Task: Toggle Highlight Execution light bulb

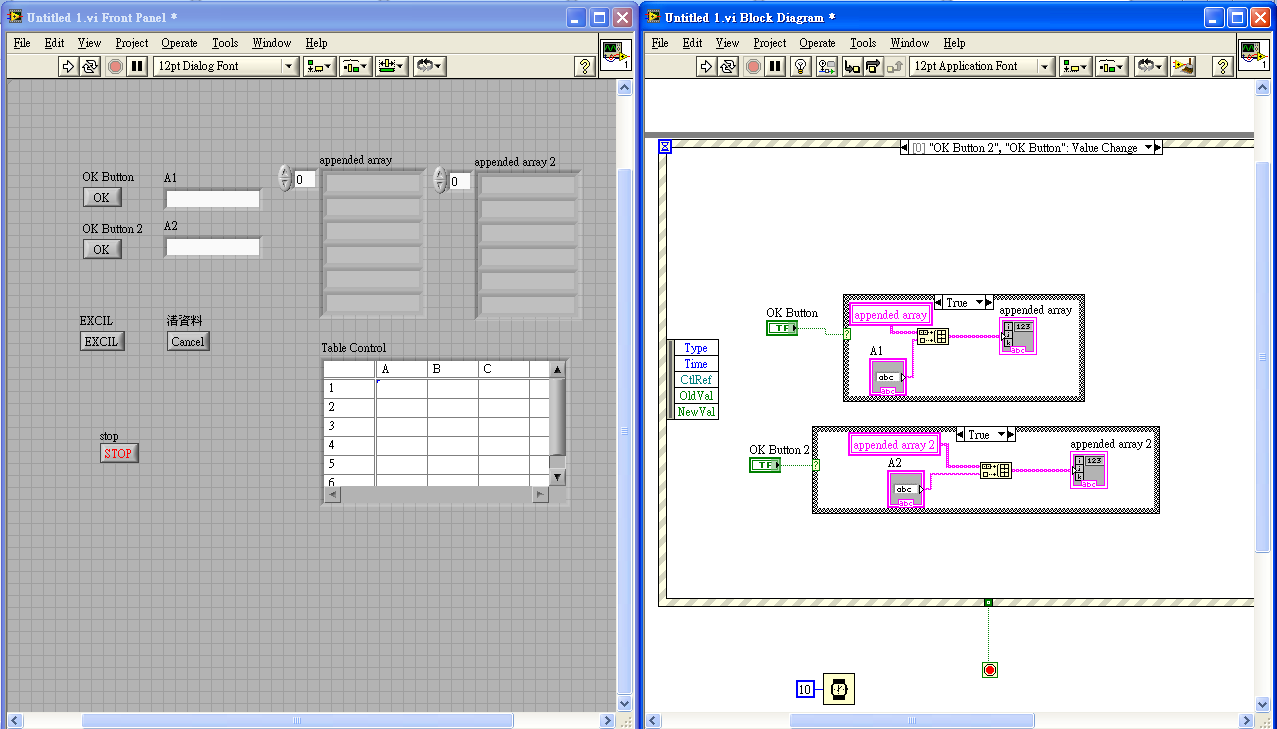Action: click(800, 66)
